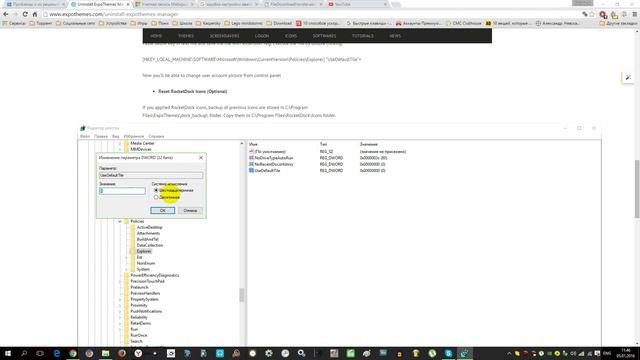
Task: Select the NoDriveTypeAutoRun registry value
Action: 273,158
